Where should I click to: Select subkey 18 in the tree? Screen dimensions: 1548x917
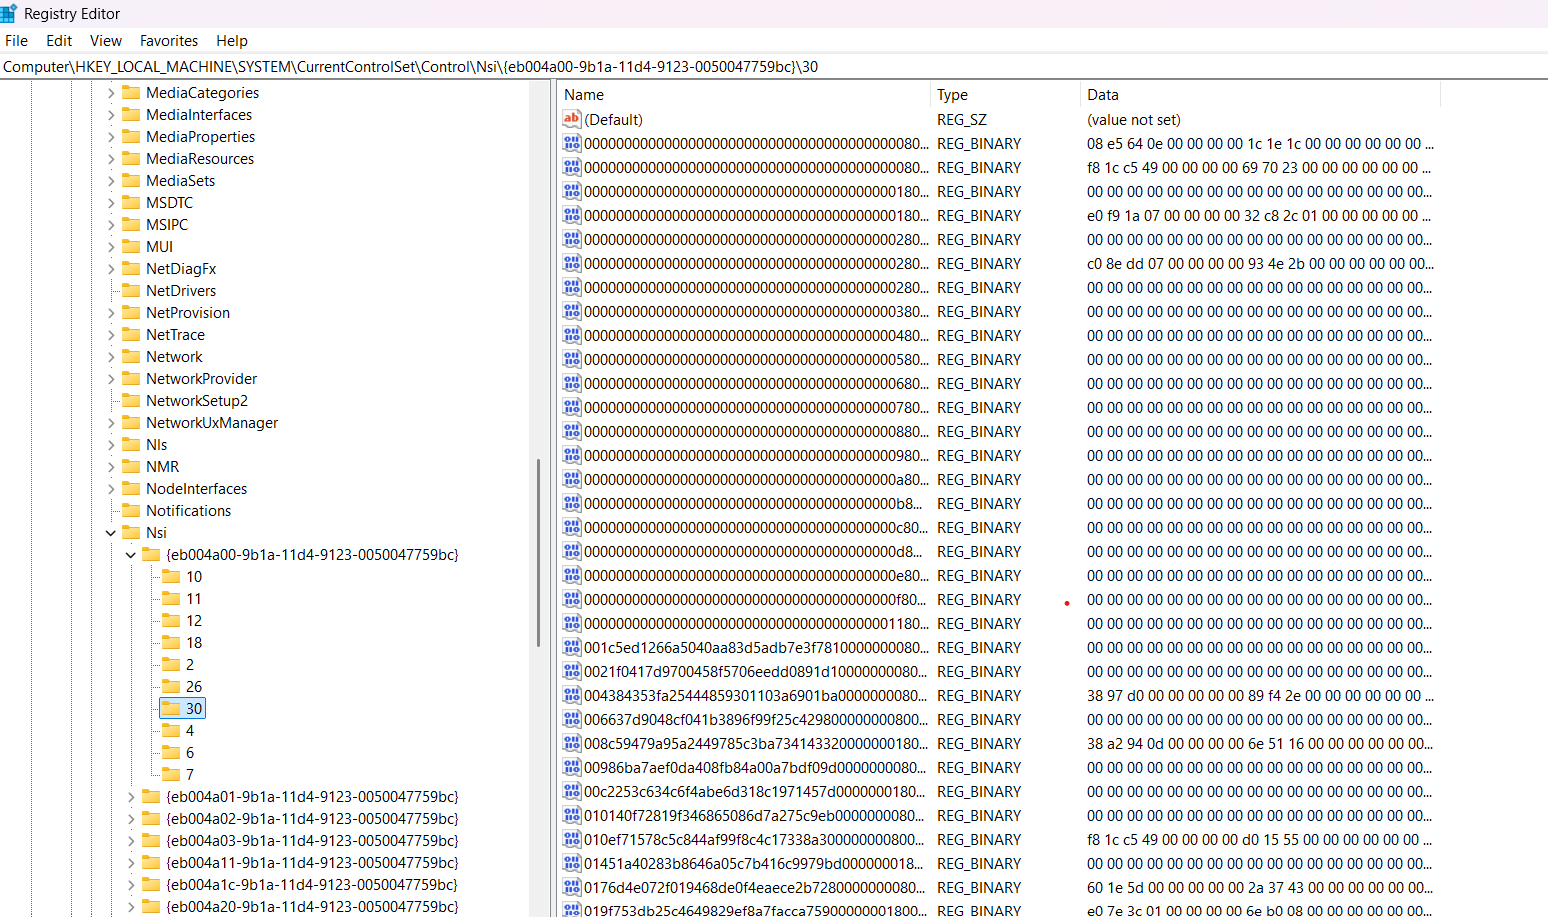click(194, 642)
